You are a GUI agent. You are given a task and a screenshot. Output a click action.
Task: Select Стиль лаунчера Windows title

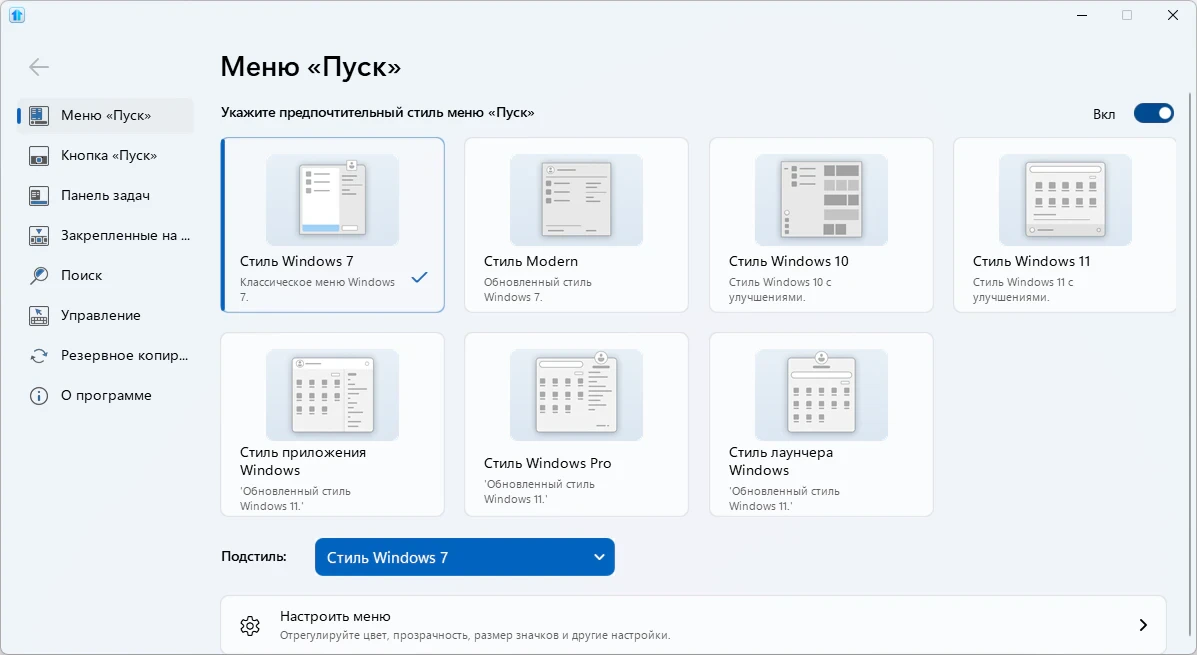[781, 461]
